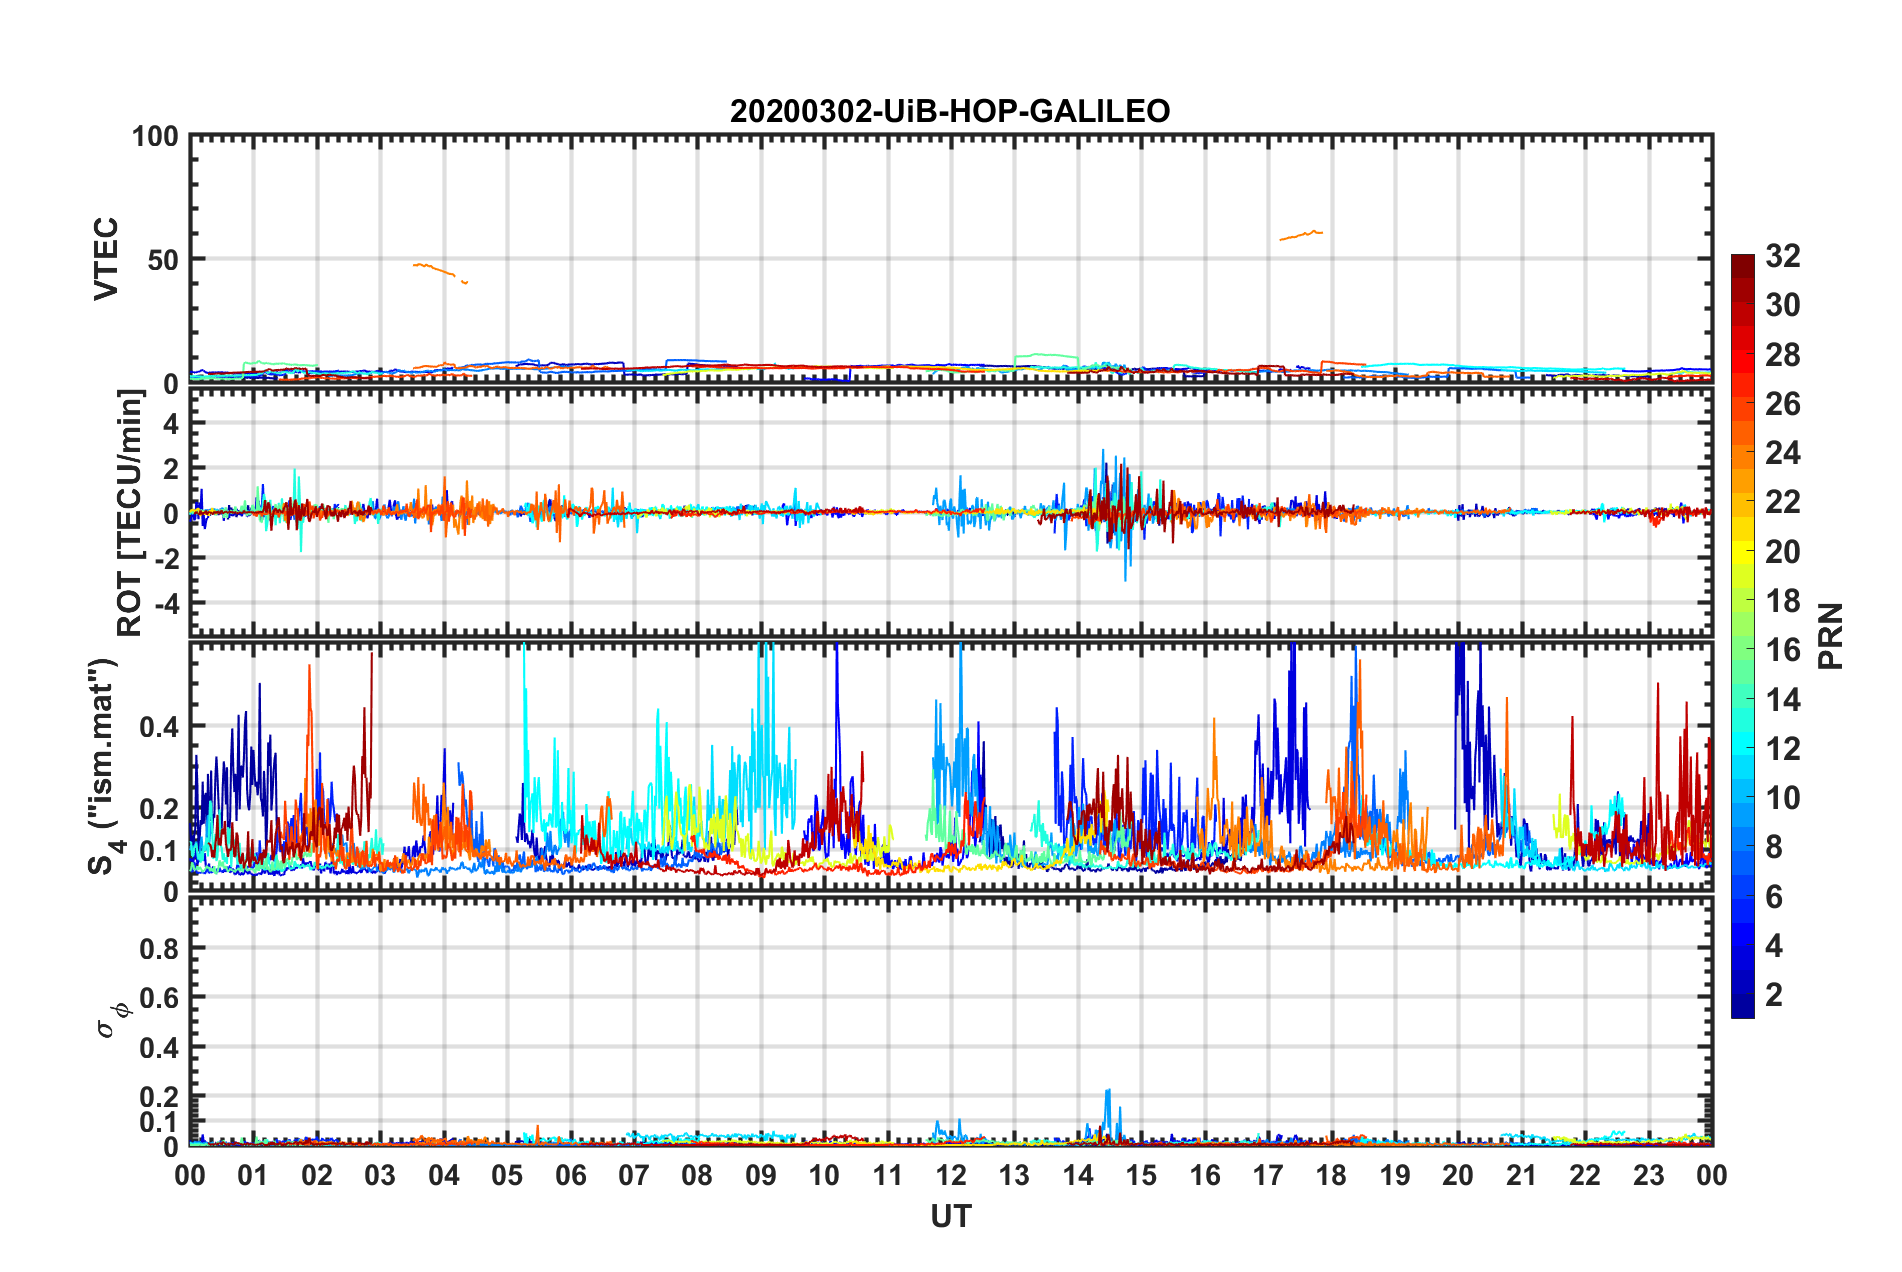Select the PRN colorbar label
This screenshot has height=1272, width=1902.
pos(1831,636)
